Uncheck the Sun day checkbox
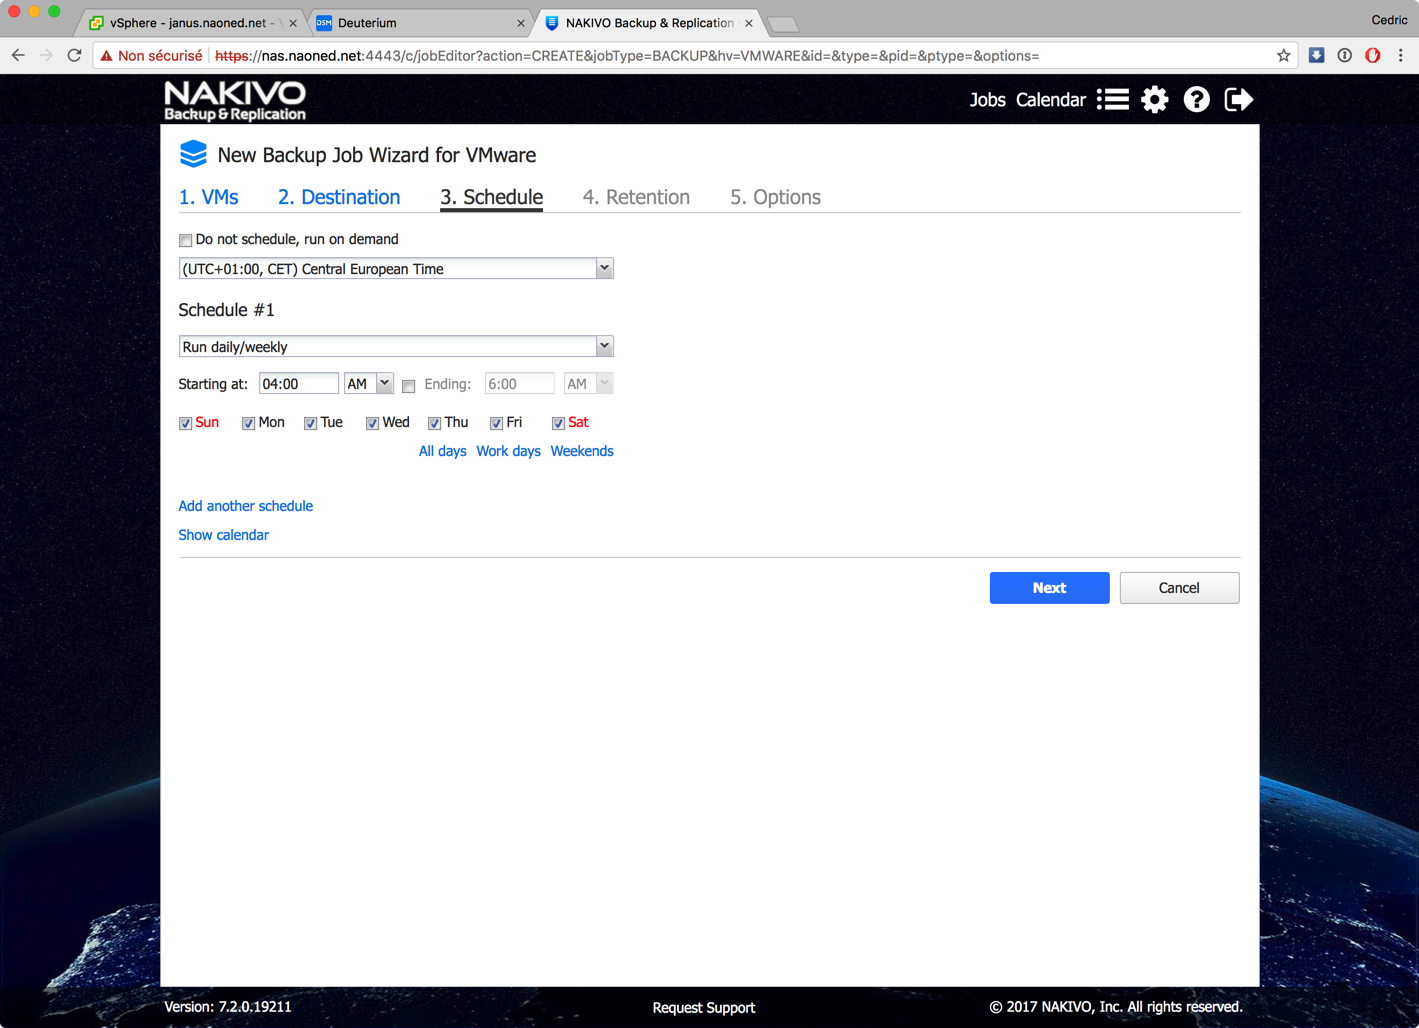This screenshot has height=1028, width=1419. coord(186,423)
